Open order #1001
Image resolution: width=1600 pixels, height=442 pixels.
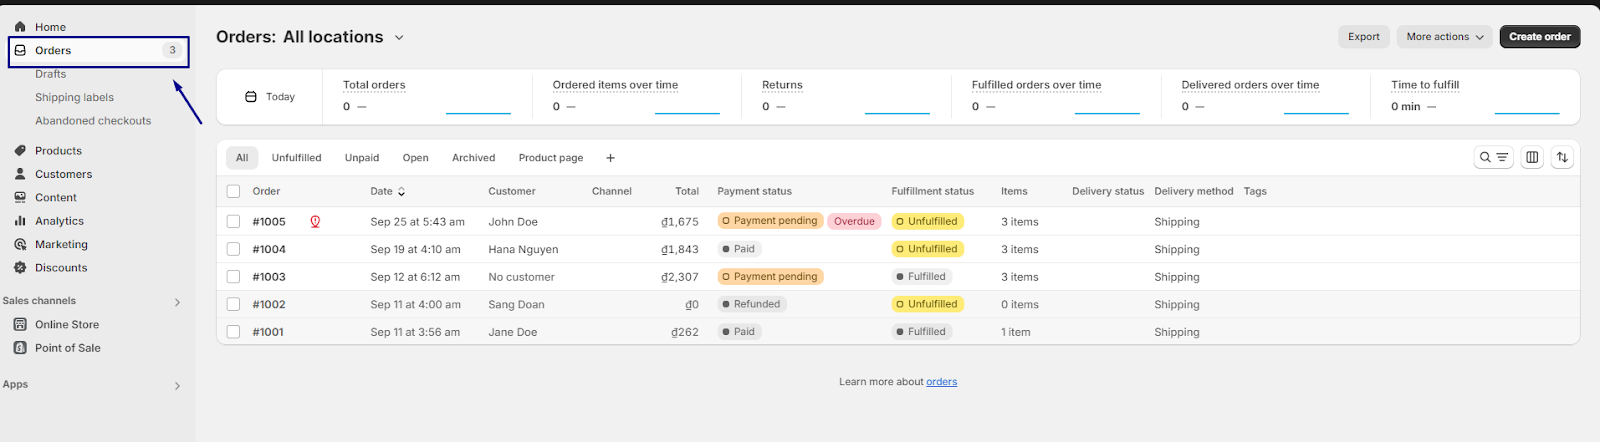coord(268,332)
